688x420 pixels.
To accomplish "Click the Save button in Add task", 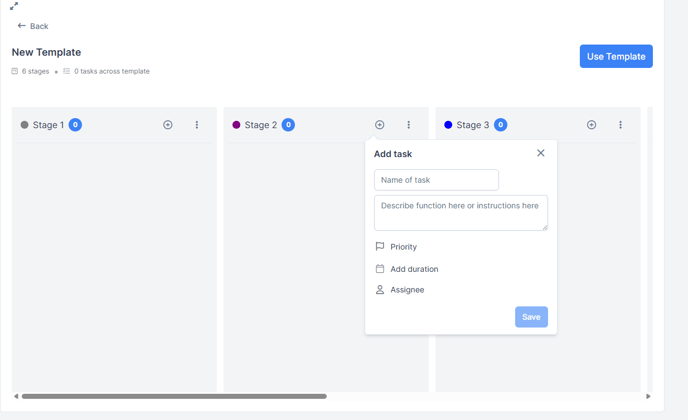I will click(x=531, y=317).
